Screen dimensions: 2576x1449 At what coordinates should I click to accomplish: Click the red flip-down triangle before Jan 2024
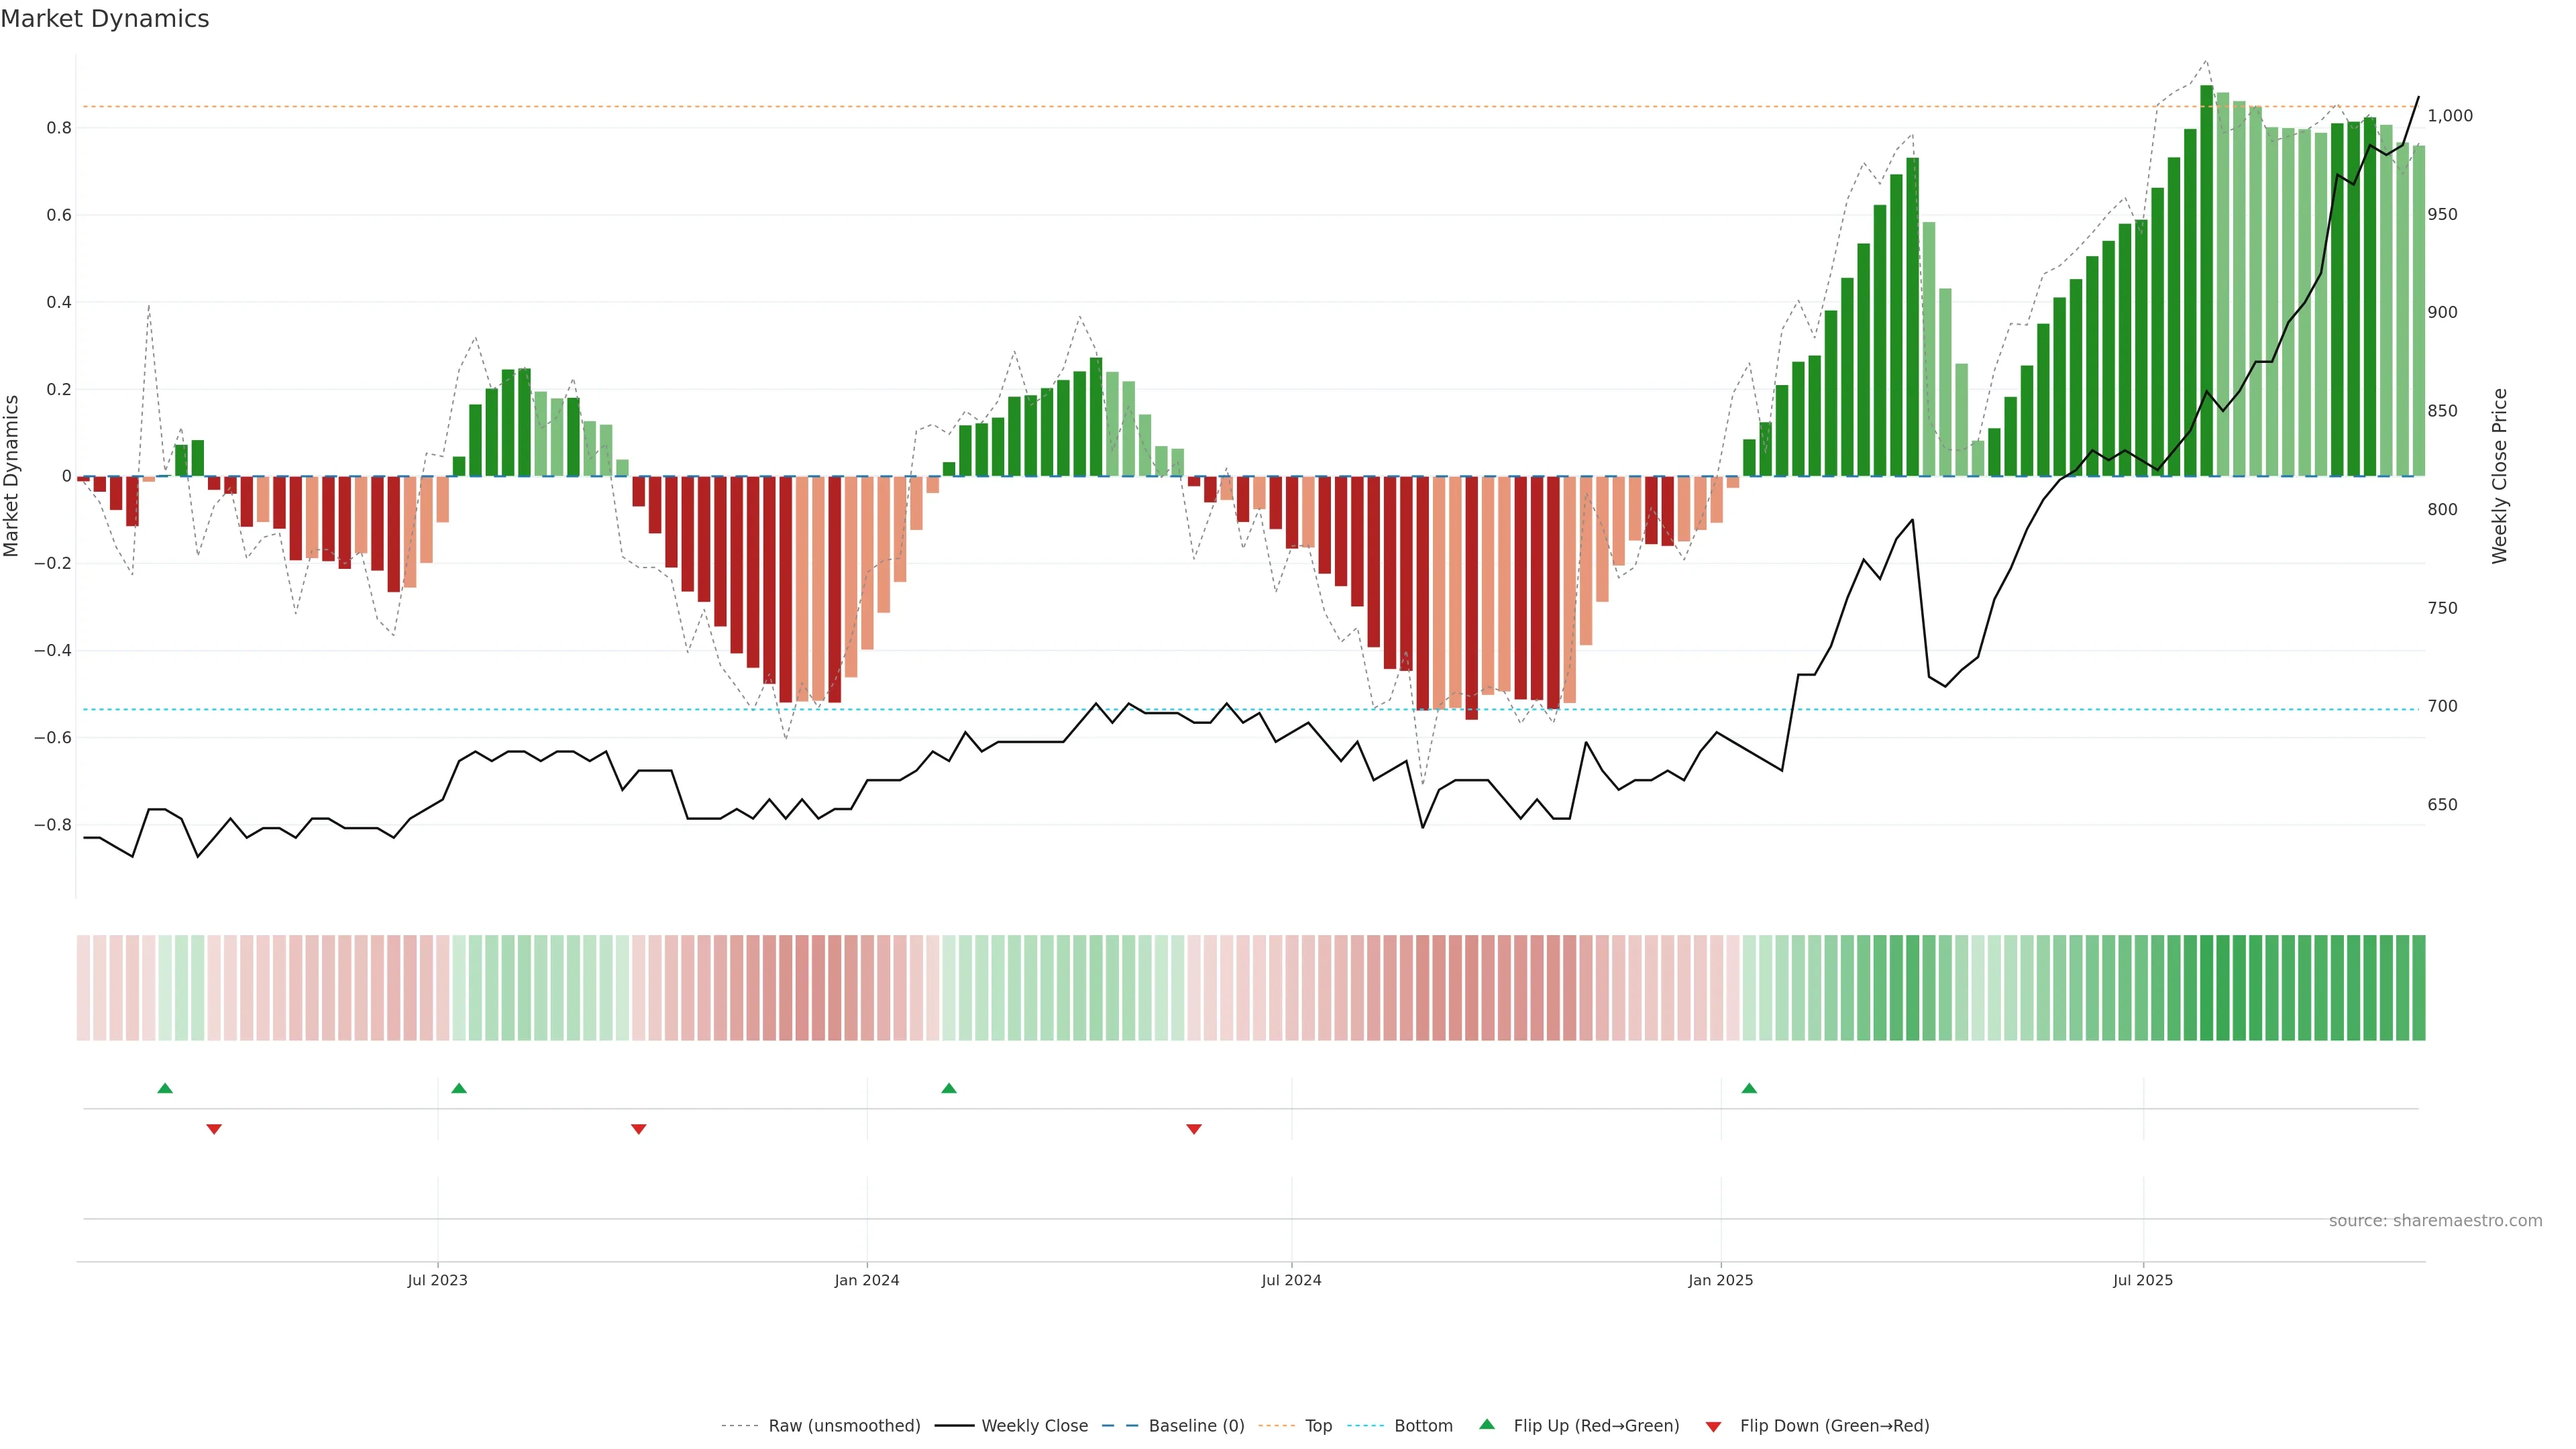639,1129
